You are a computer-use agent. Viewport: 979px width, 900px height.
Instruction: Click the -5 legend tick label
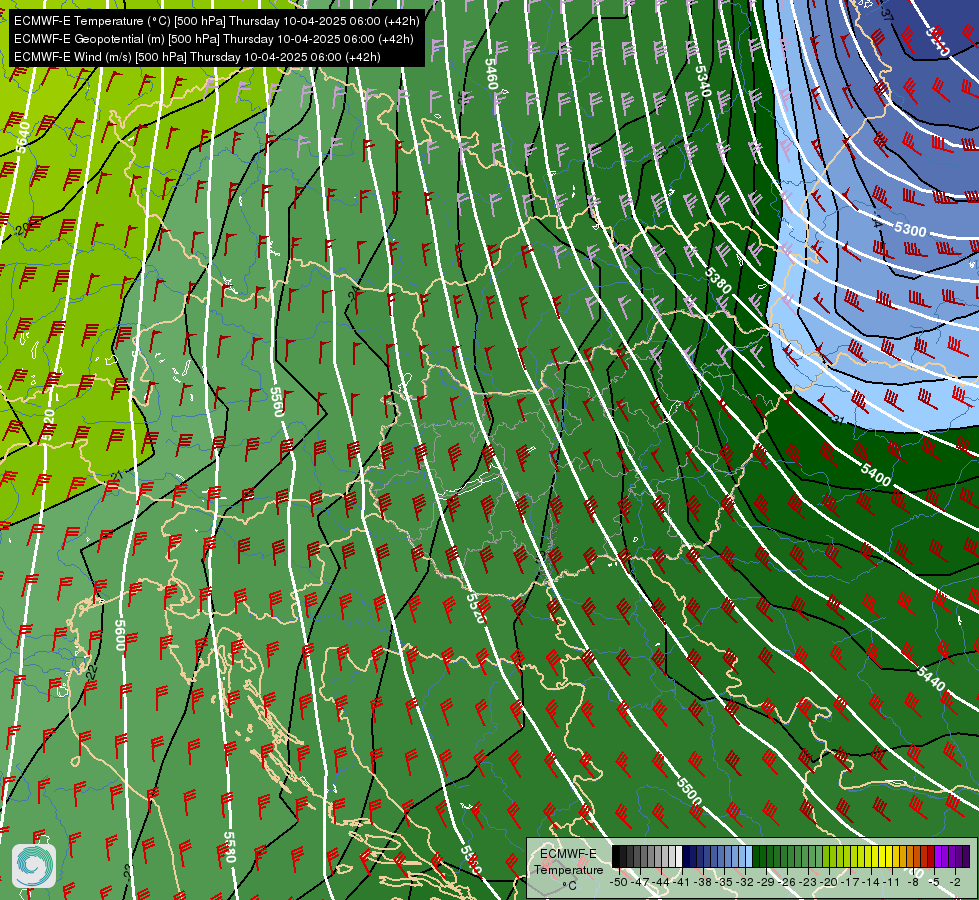pos(935,882)
